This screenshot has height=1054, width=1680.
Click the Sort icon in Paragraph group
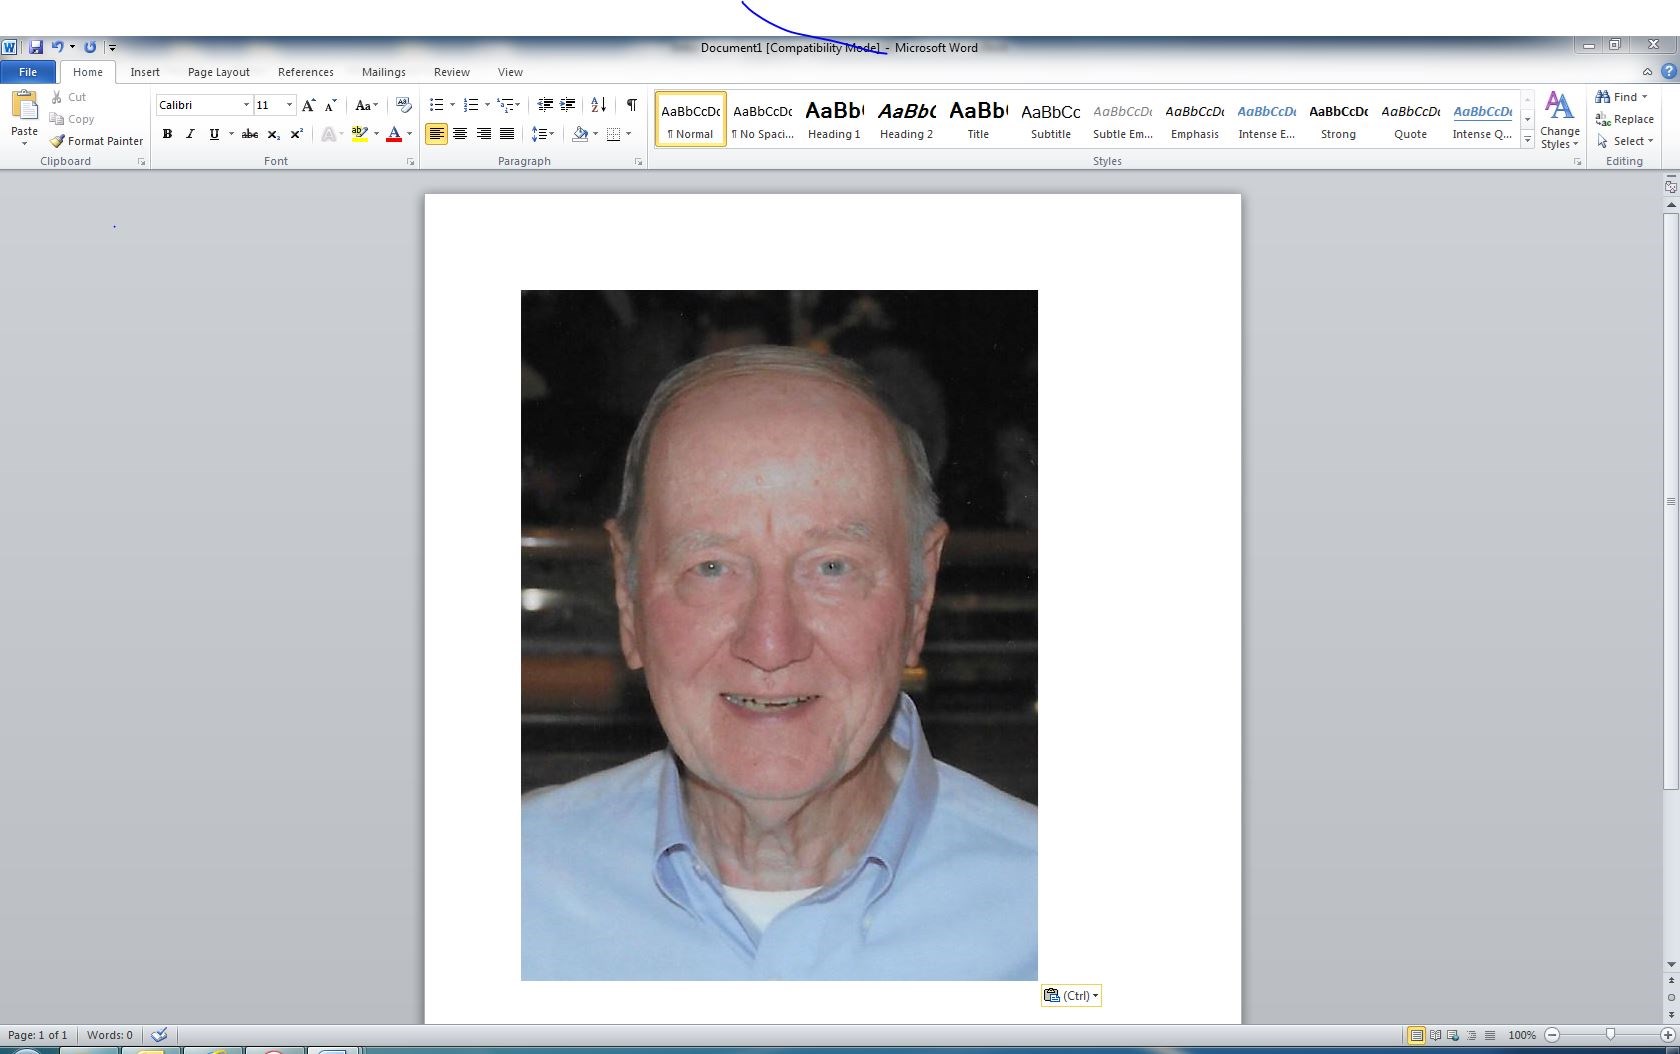point(598,105)
